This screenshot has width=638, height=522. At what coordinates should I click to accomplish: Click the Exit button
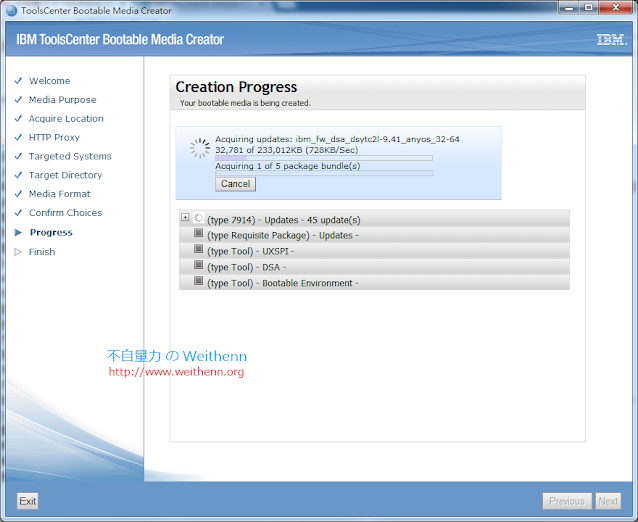pyautogui.click(x=28, y=501)
